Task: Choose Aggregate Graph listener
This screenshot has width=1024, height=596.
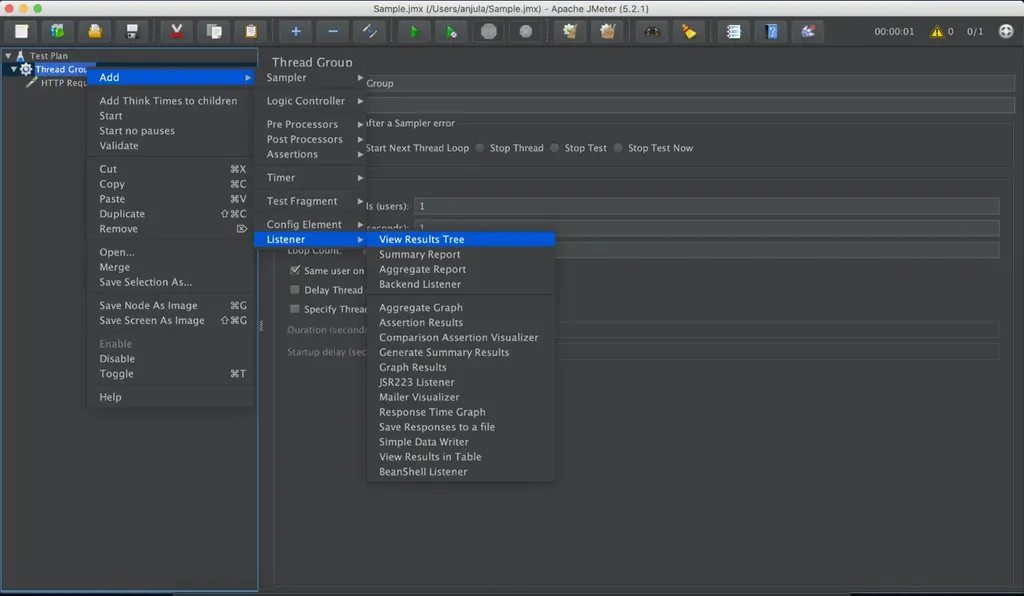Action: pyautogui.click(x=461, y=307)
